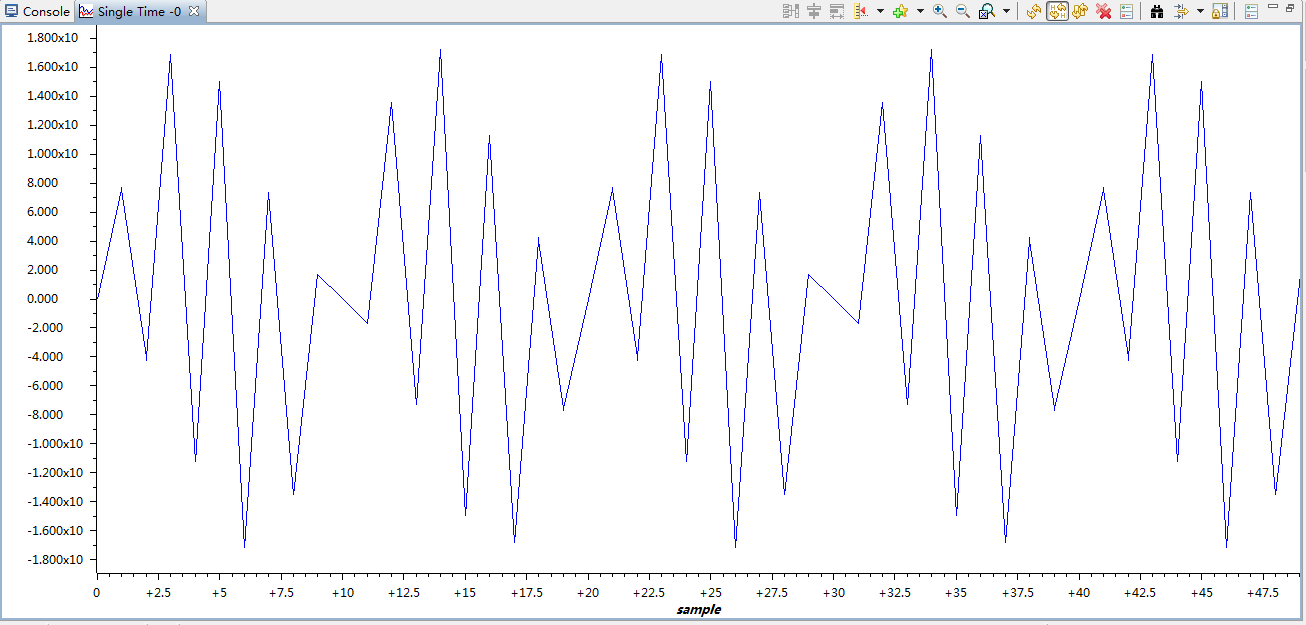Click the rightmost properties list icon
Viewport: 1306px width, 625px height.
click(1252, 11)
